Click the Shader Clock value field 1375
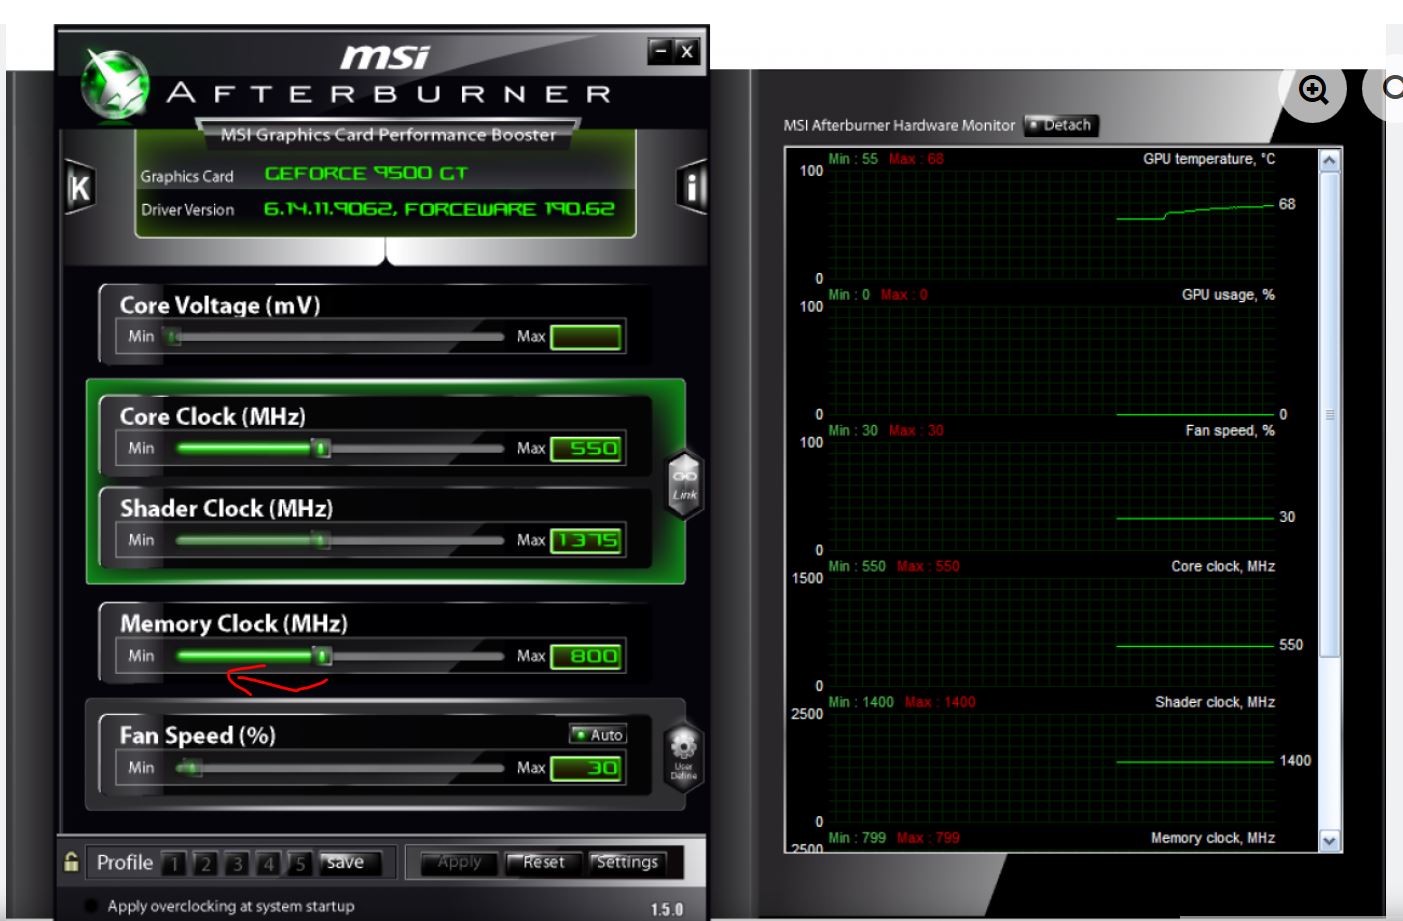Screen dimensions: 1403x921 click(587, 540)
